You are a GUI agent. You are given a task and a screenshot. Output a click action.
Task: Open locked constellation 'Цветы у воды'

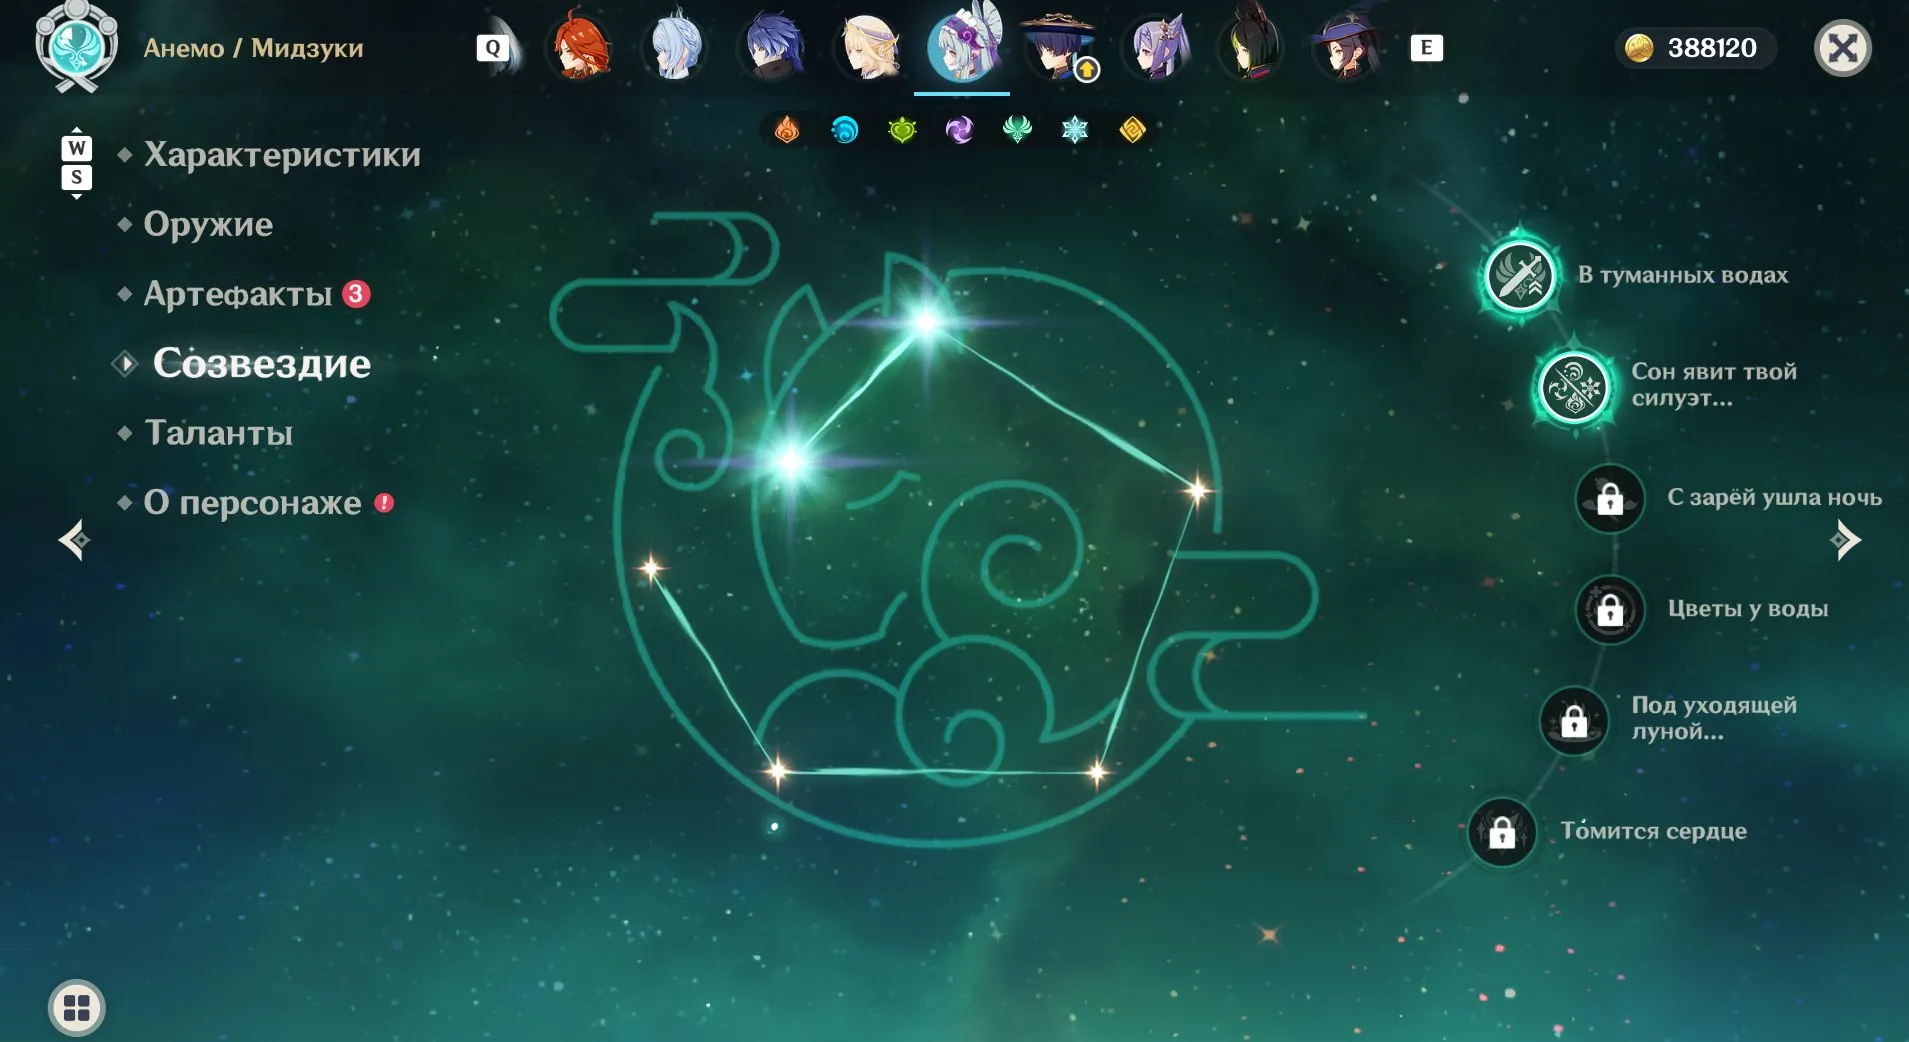tap(1610, 609)
